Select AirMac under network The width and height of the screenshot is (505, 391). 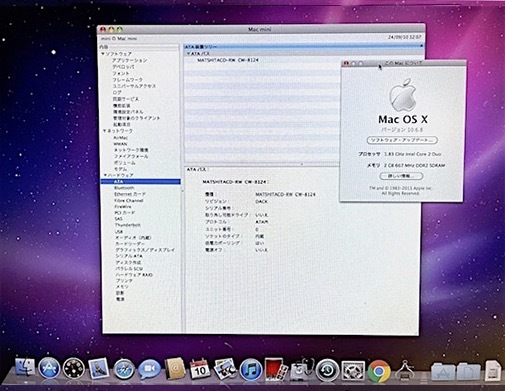pyautogui.click(x=121, y=138)
